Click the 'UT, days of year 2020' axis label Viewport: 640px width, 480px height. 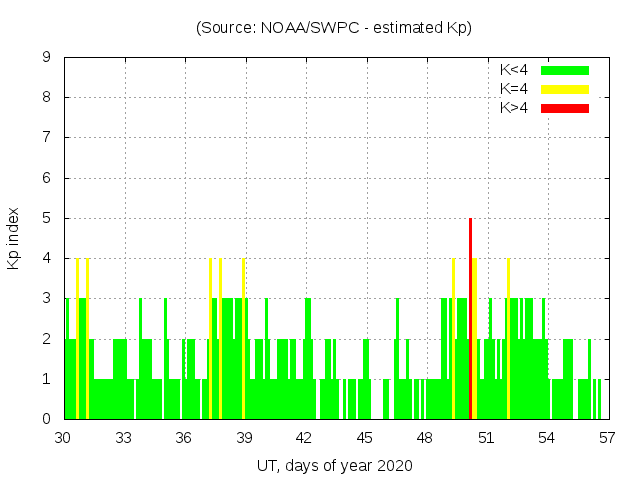pyautogui.click(x=334, y=465)
